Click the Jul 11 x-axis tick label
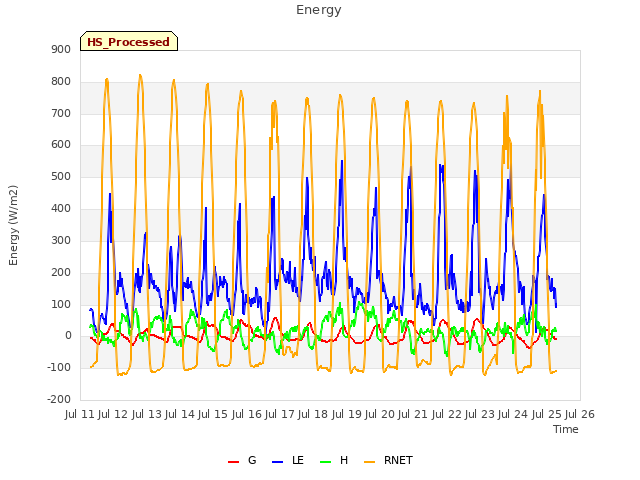The image size is (640, 480). pyautogui.click(x=80, y=414)
